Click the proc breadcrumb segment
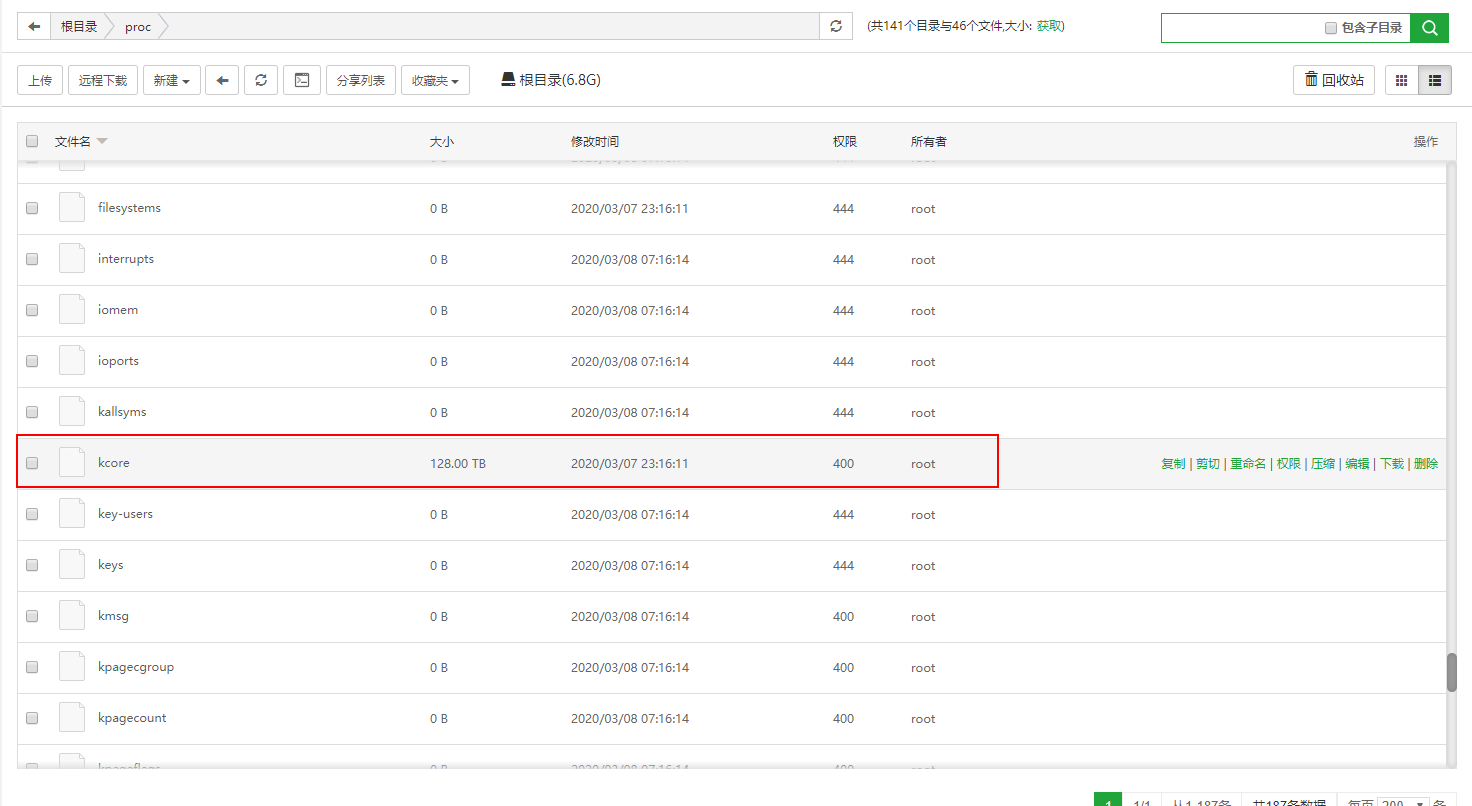This screenshot has height=806, width=1472. coord(138,27)
